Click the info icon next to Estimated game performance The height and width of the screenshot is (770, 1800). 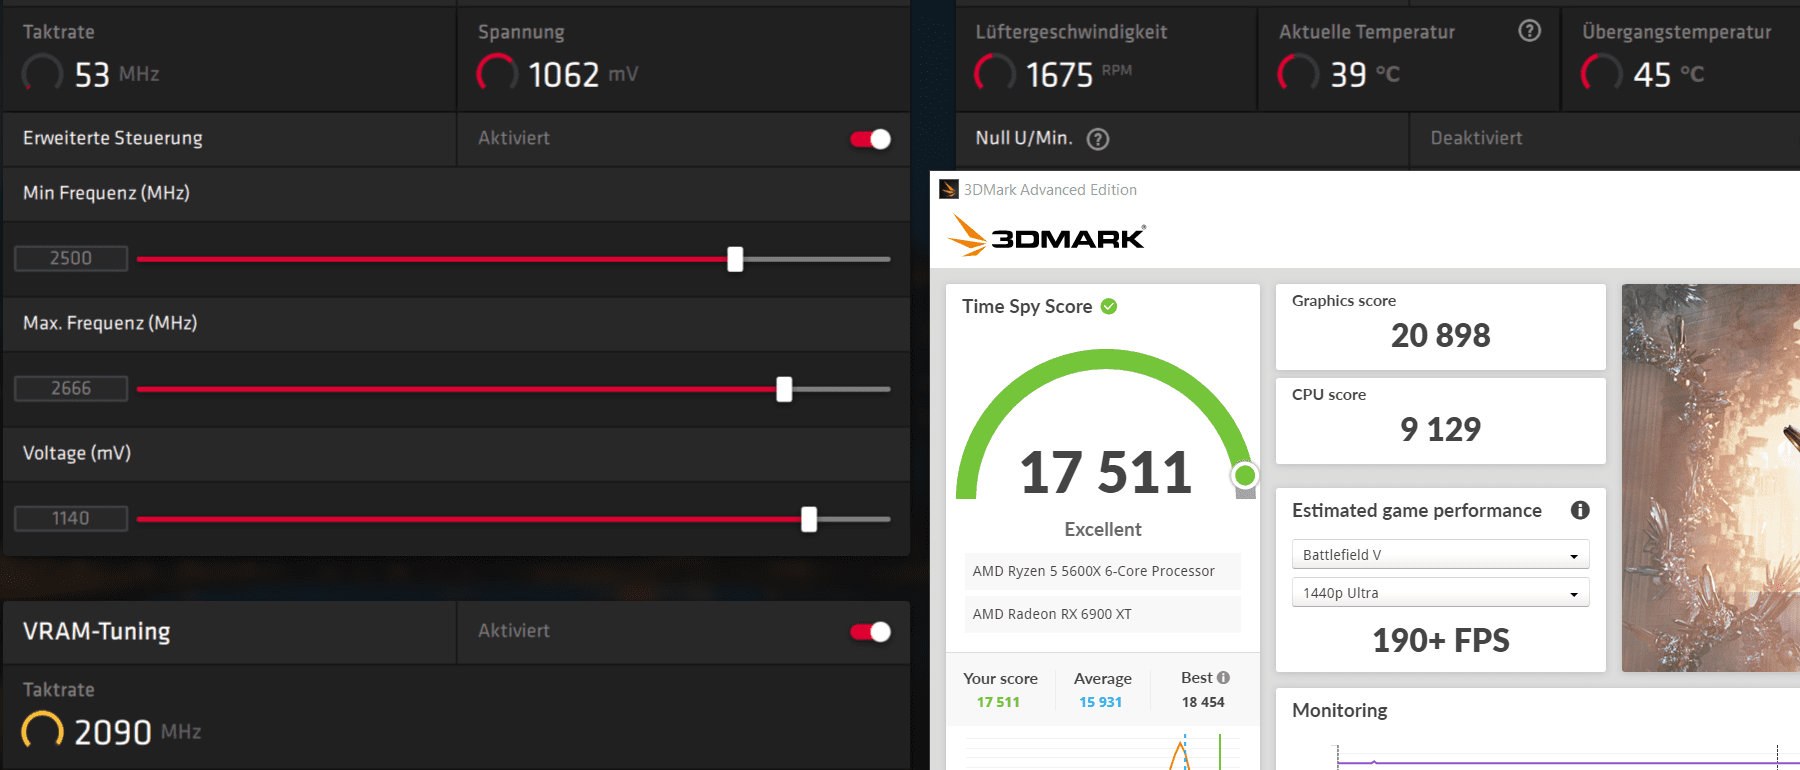pyautogui.click(x=1580, y=510)
